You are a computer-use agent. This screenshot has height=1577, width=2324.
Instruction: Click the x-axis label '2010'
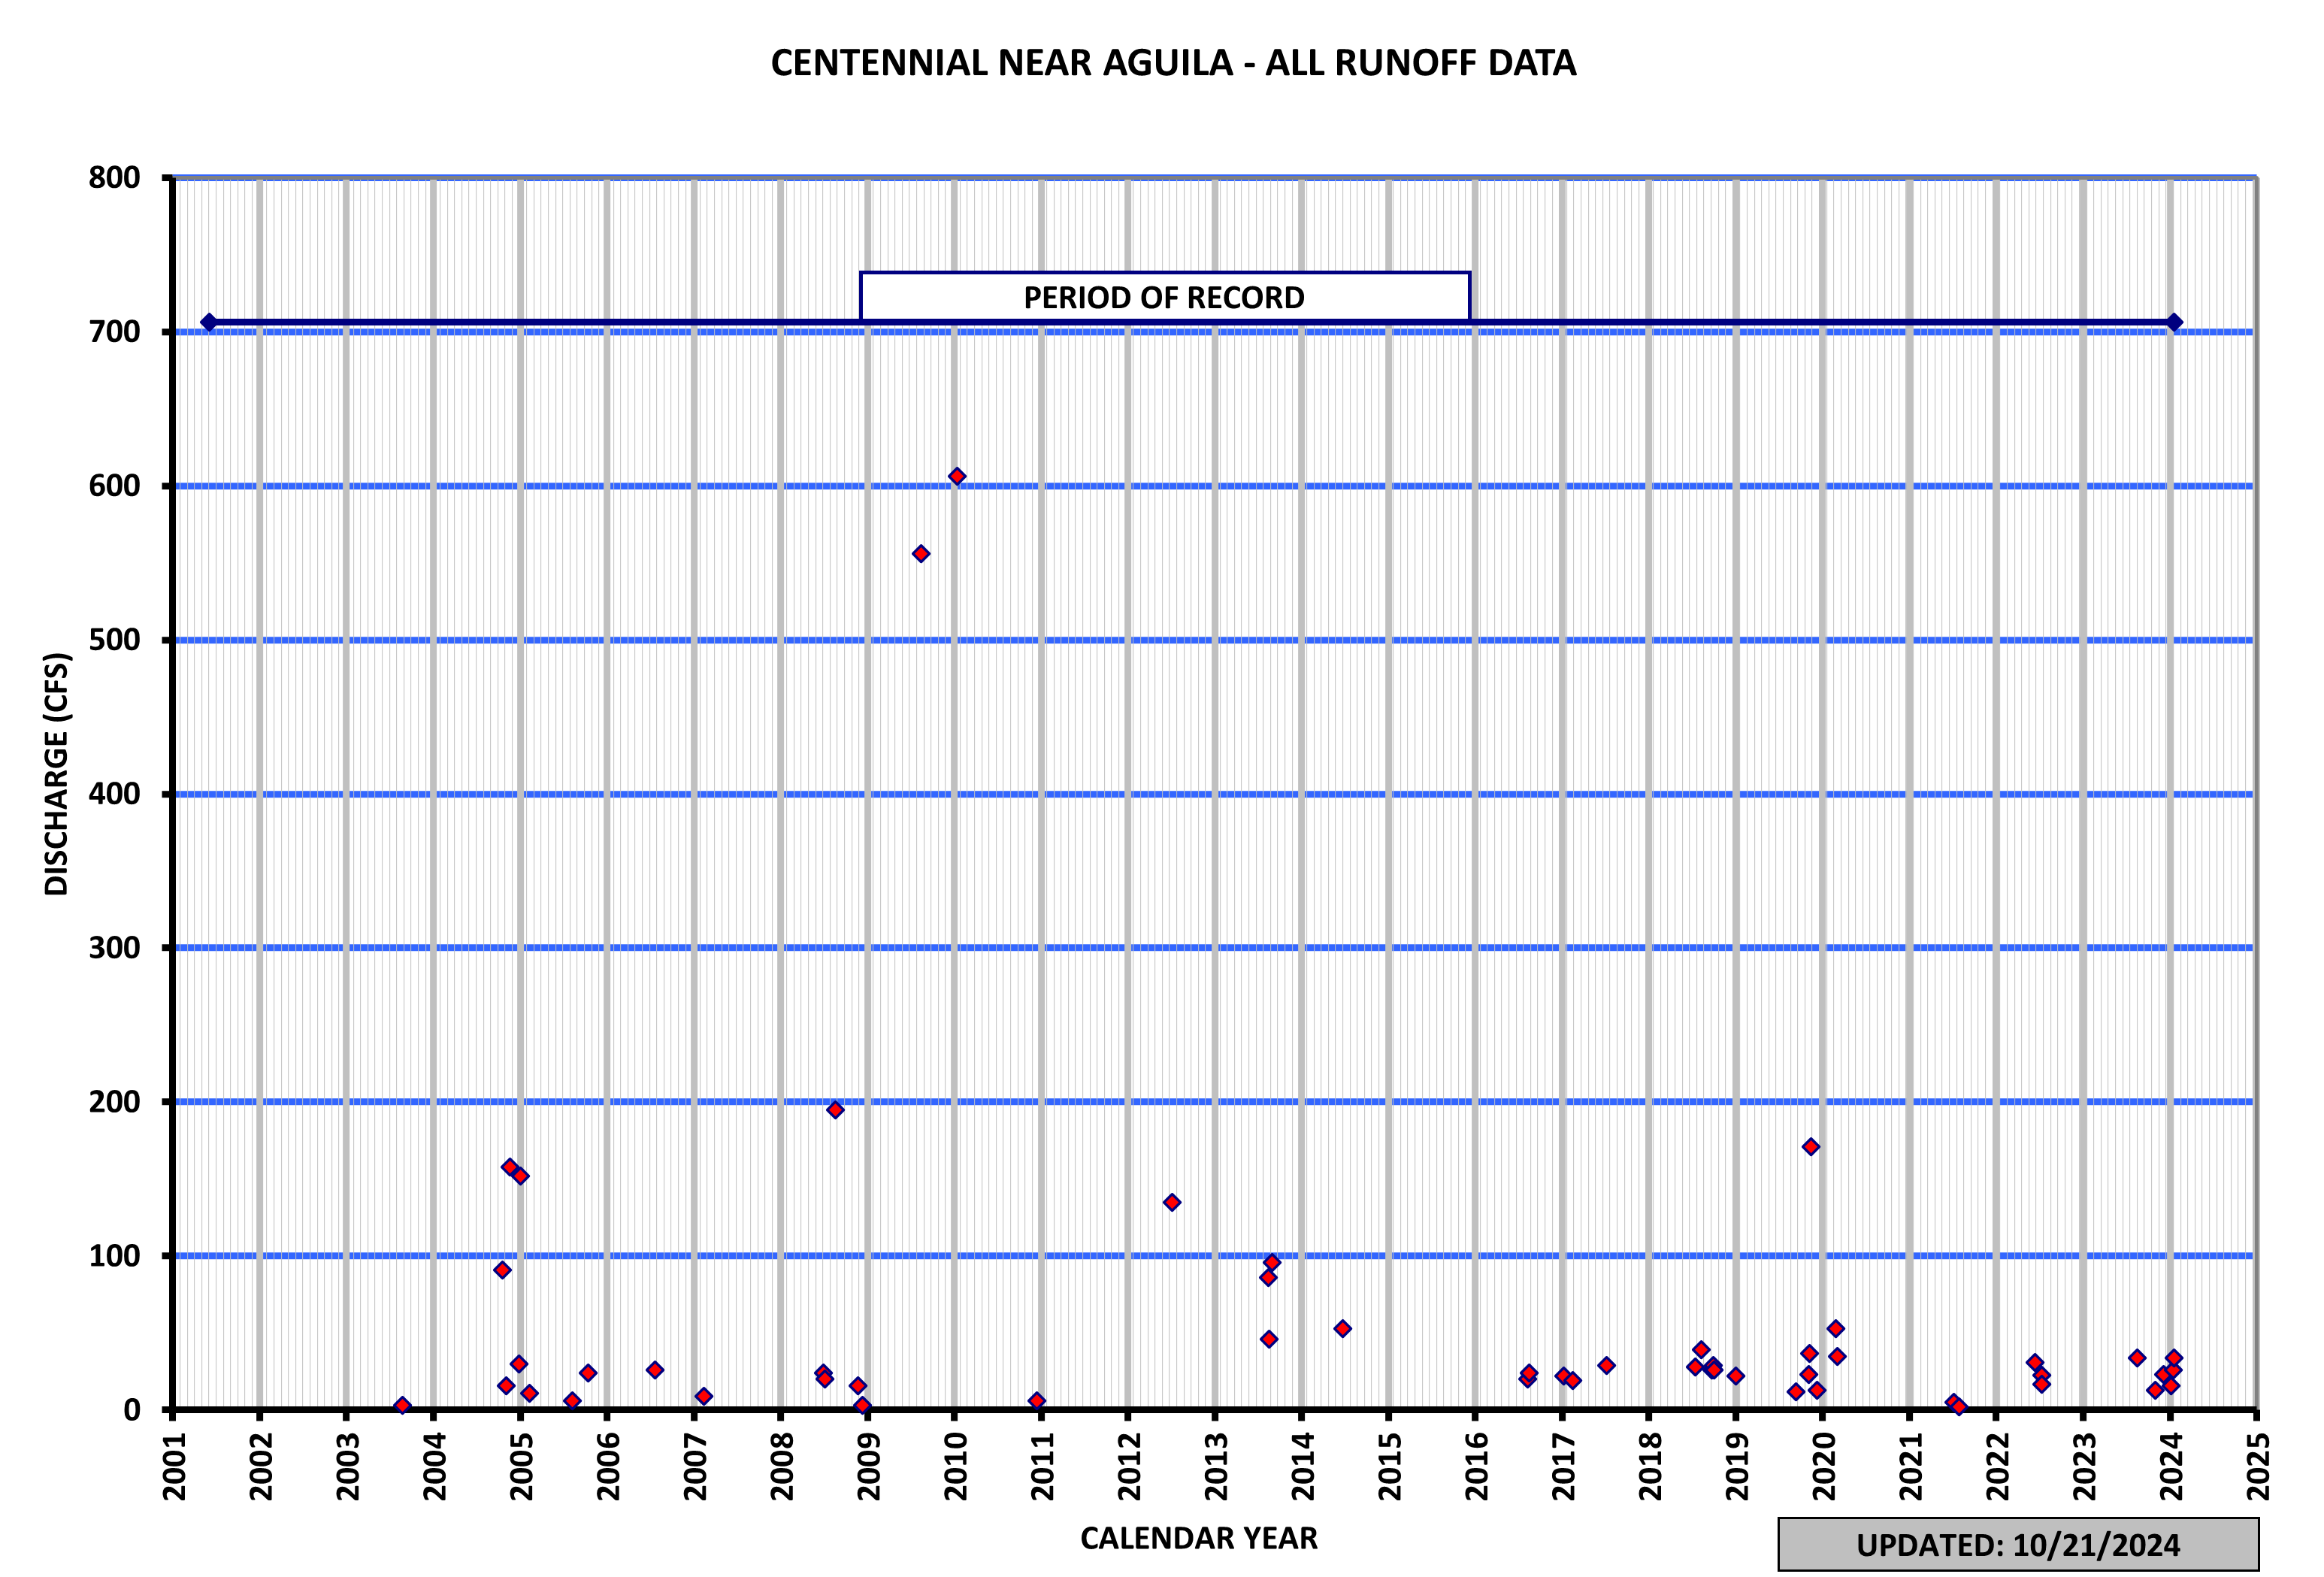(x=956, y=1466)
